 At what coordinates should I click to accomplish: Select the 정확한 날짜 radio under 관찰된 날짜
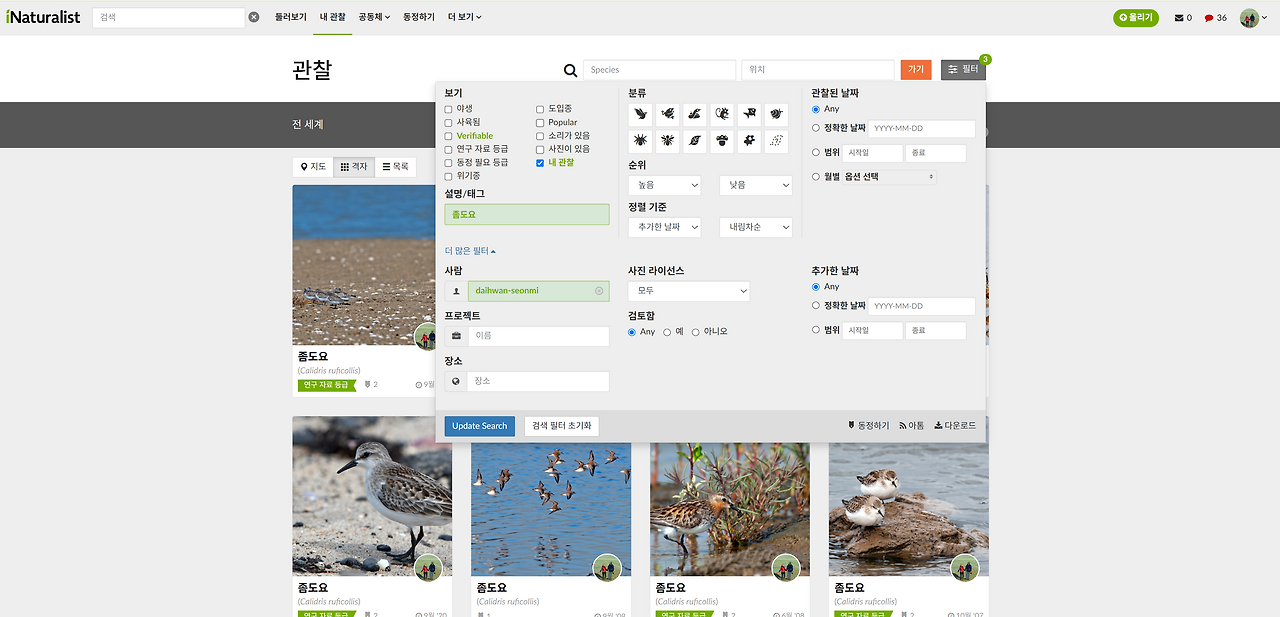pos(816,128)
